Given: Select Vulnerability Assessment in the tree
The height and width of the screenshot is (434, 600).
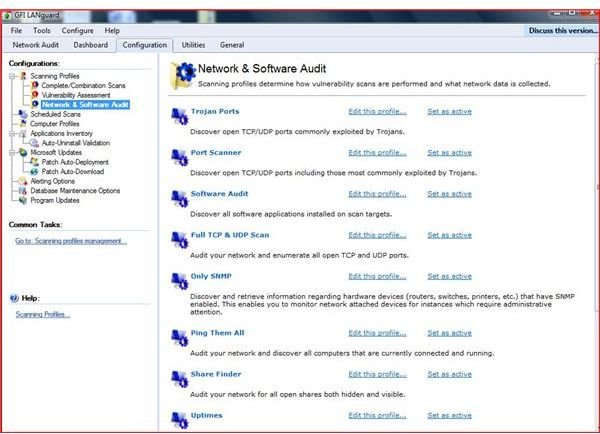Looking at the screenshot, I should [76, 95].
